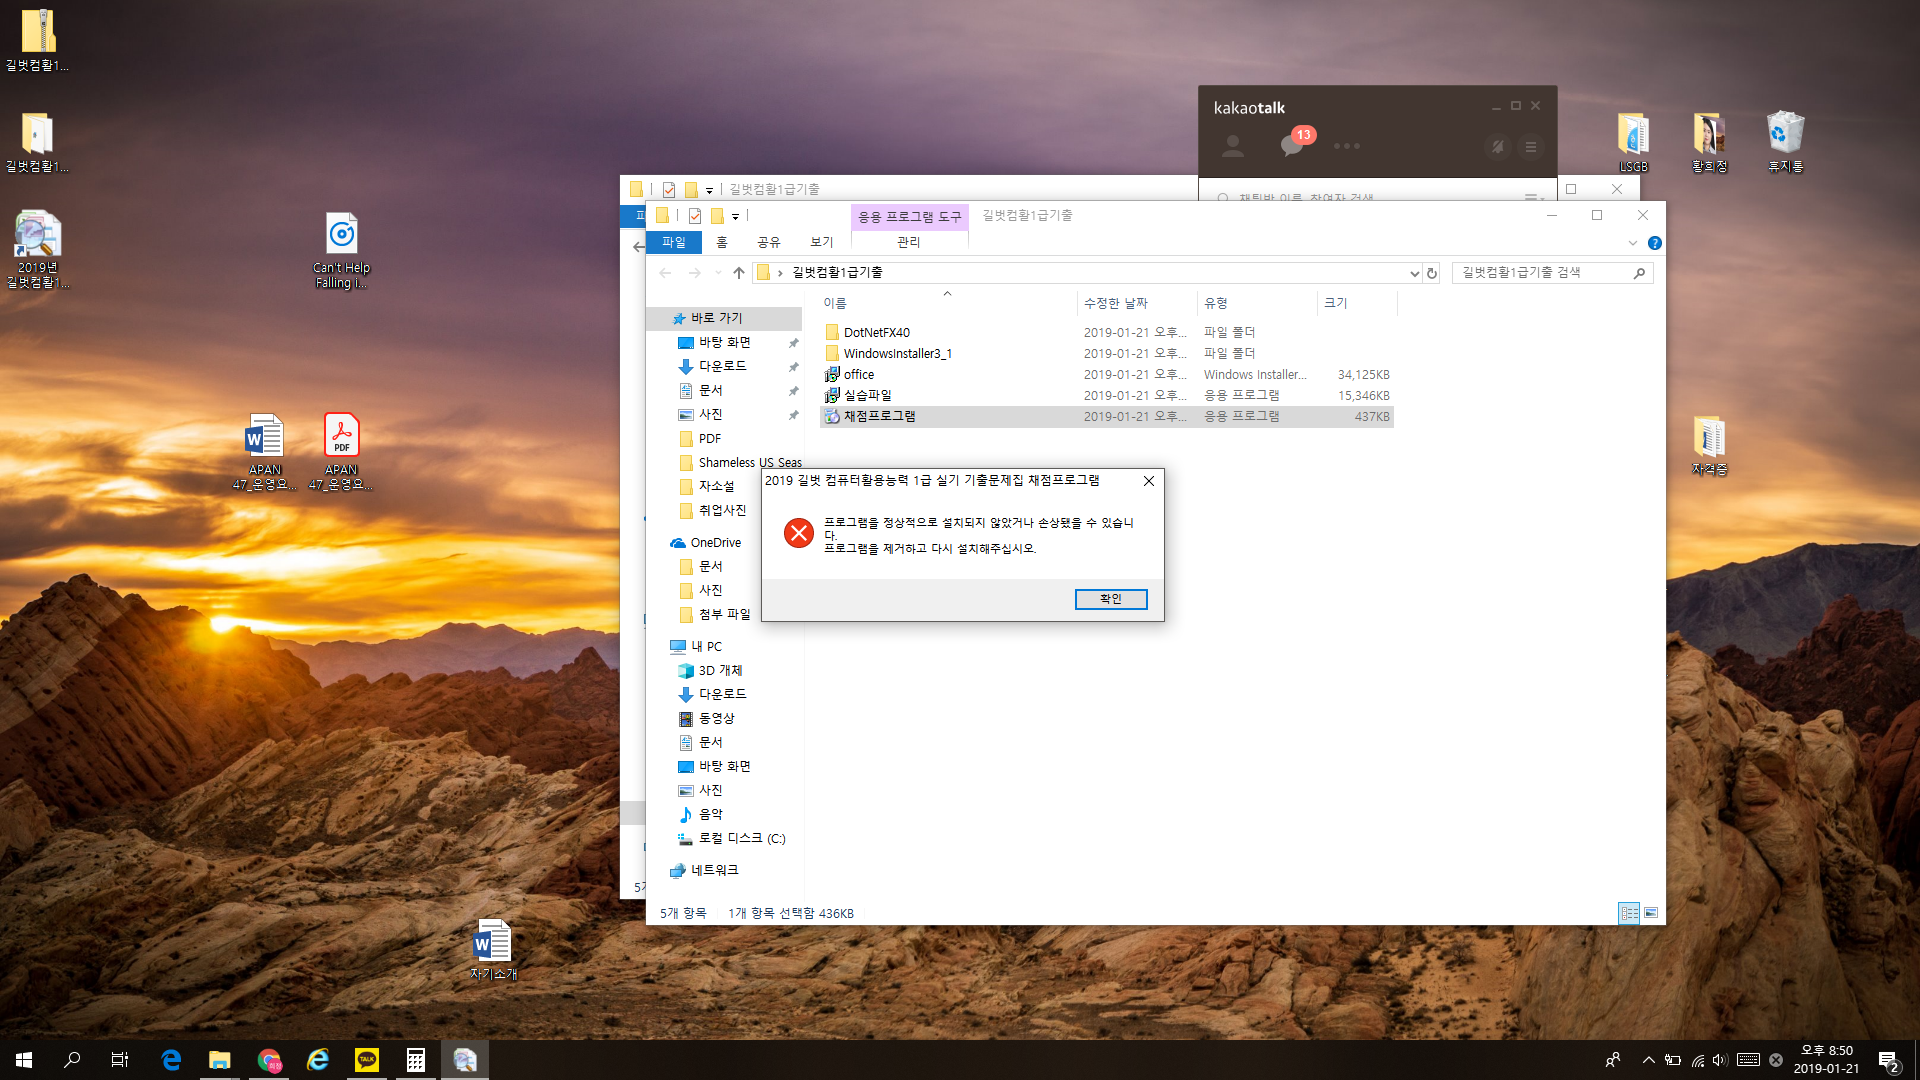Switch to the 보기 ribbon tab
Image resolution: width=1920 pixels, height=1080 pixels.
(x=821, y=242)
